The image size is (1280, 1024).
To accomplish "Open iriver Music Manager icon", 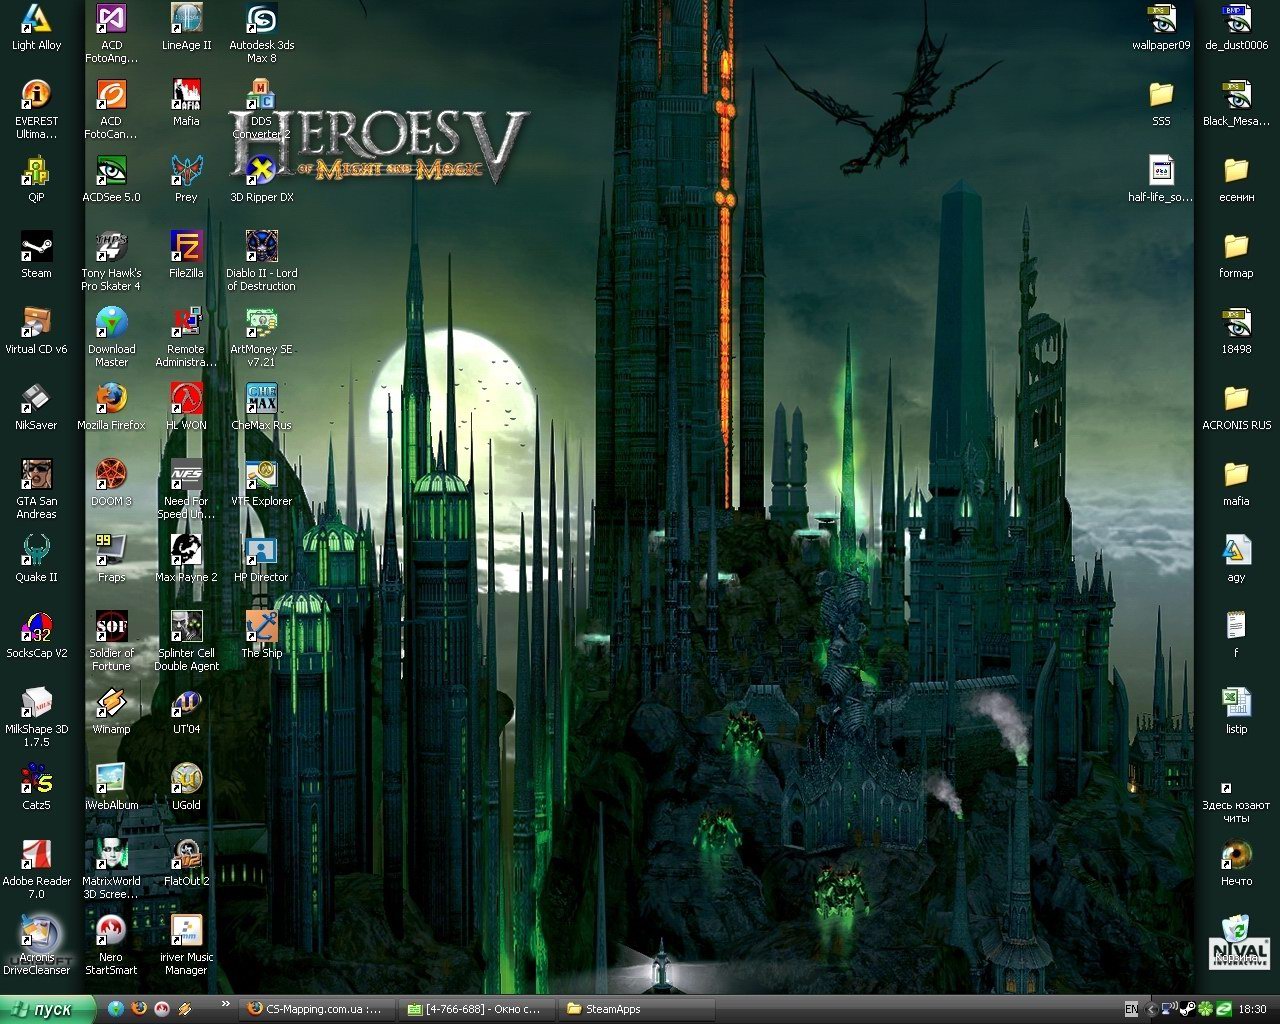I will tap(186, 932).
